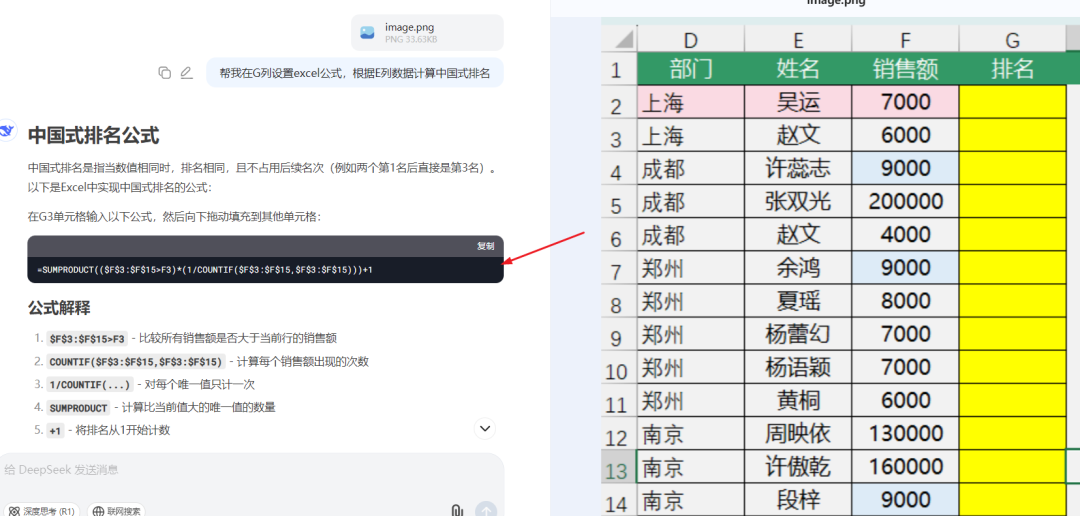Click the cell with name 周映依
This screenshot has height=516, width=1080.
point(798,433)
